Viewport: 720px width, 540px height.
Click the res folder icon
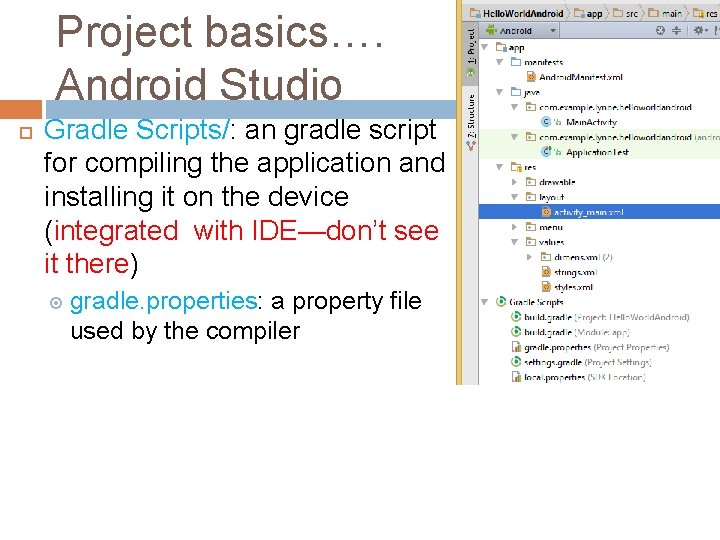click(x=516, y=167)
